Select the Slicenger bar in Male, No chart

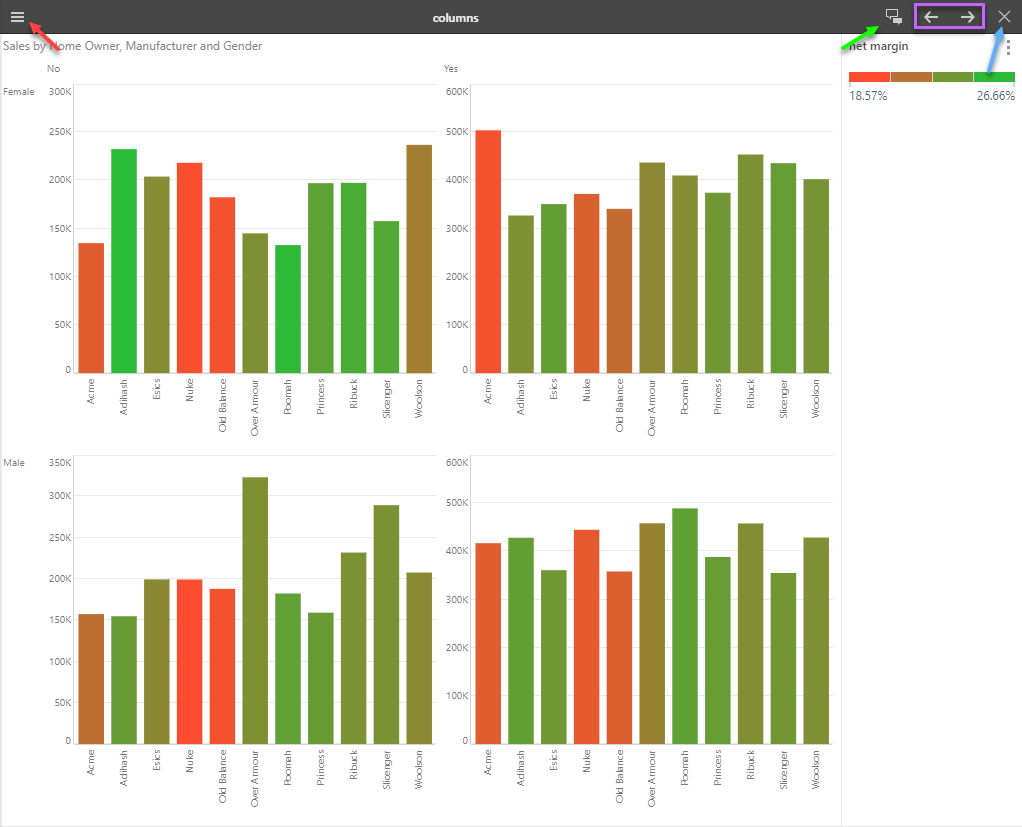pyautogui.click(x=387, y=624)
